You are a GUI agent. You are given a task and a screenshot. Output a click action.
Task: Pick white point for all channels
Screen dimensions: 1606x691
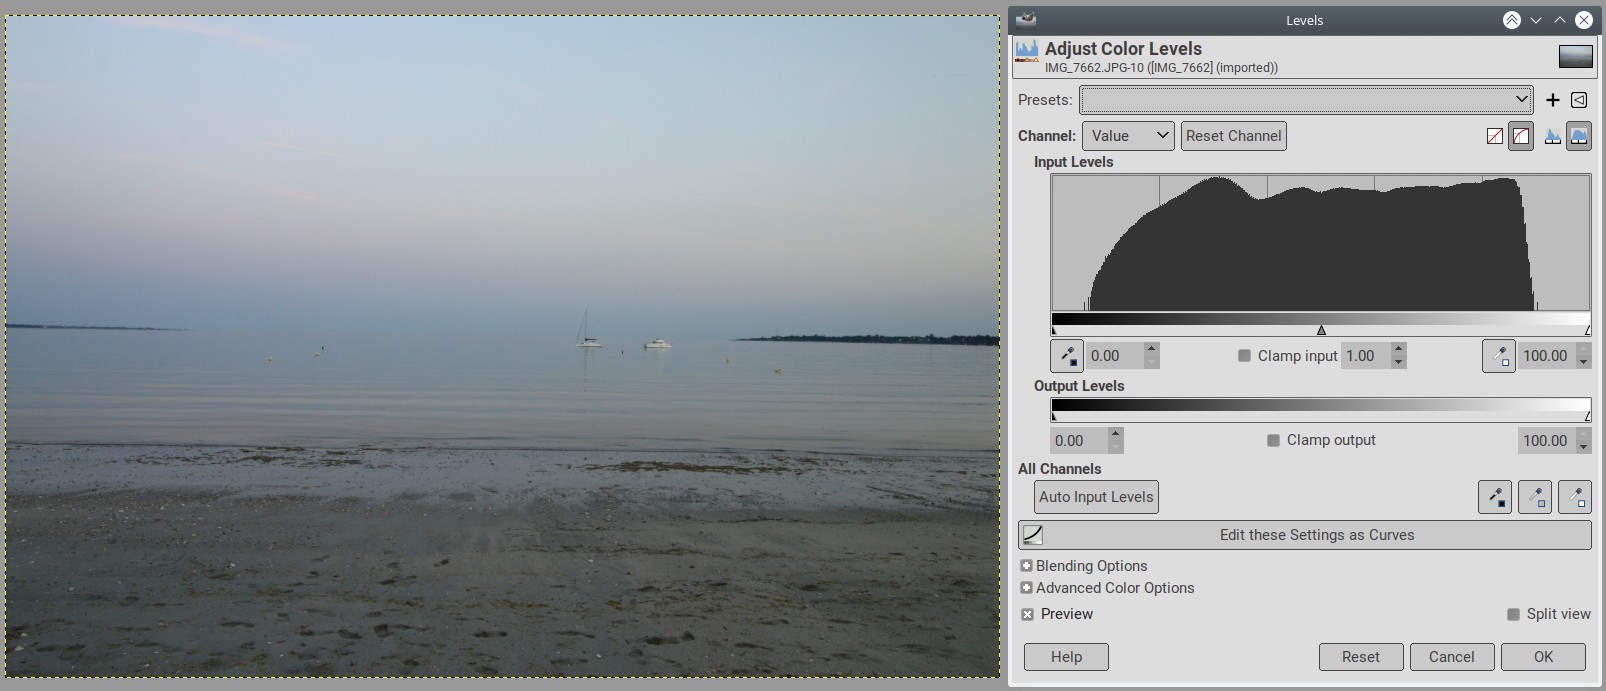click(1575, 497)
